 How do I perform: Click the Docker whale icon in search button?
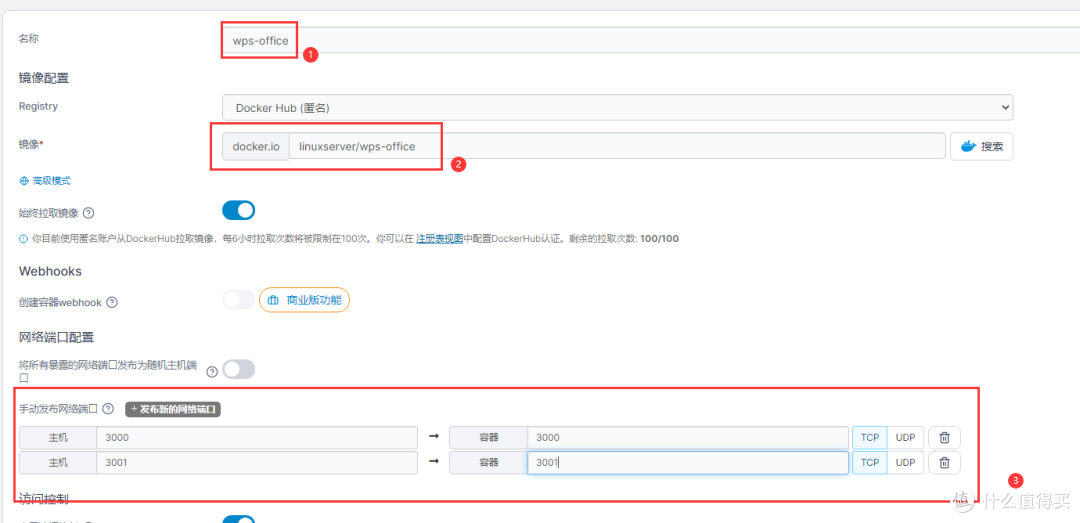968,146
